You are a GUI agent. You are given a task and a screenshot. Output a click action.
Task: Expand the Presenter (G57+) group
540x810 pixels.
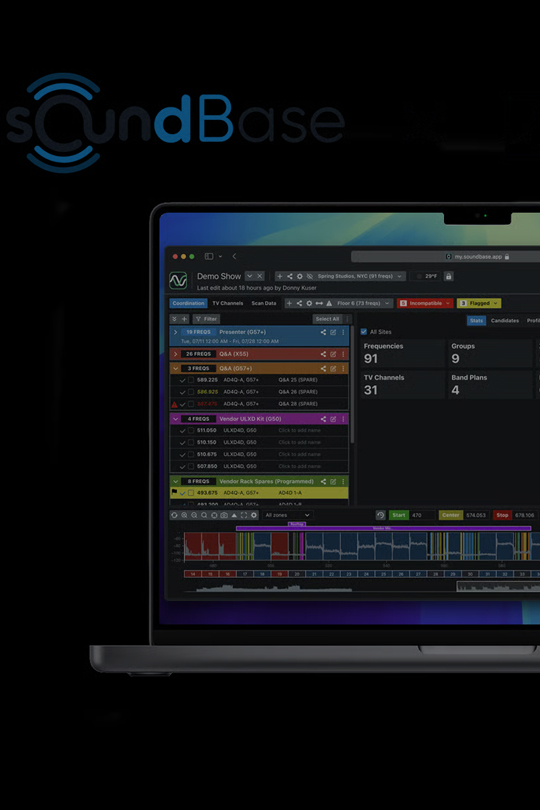[176, 332]
